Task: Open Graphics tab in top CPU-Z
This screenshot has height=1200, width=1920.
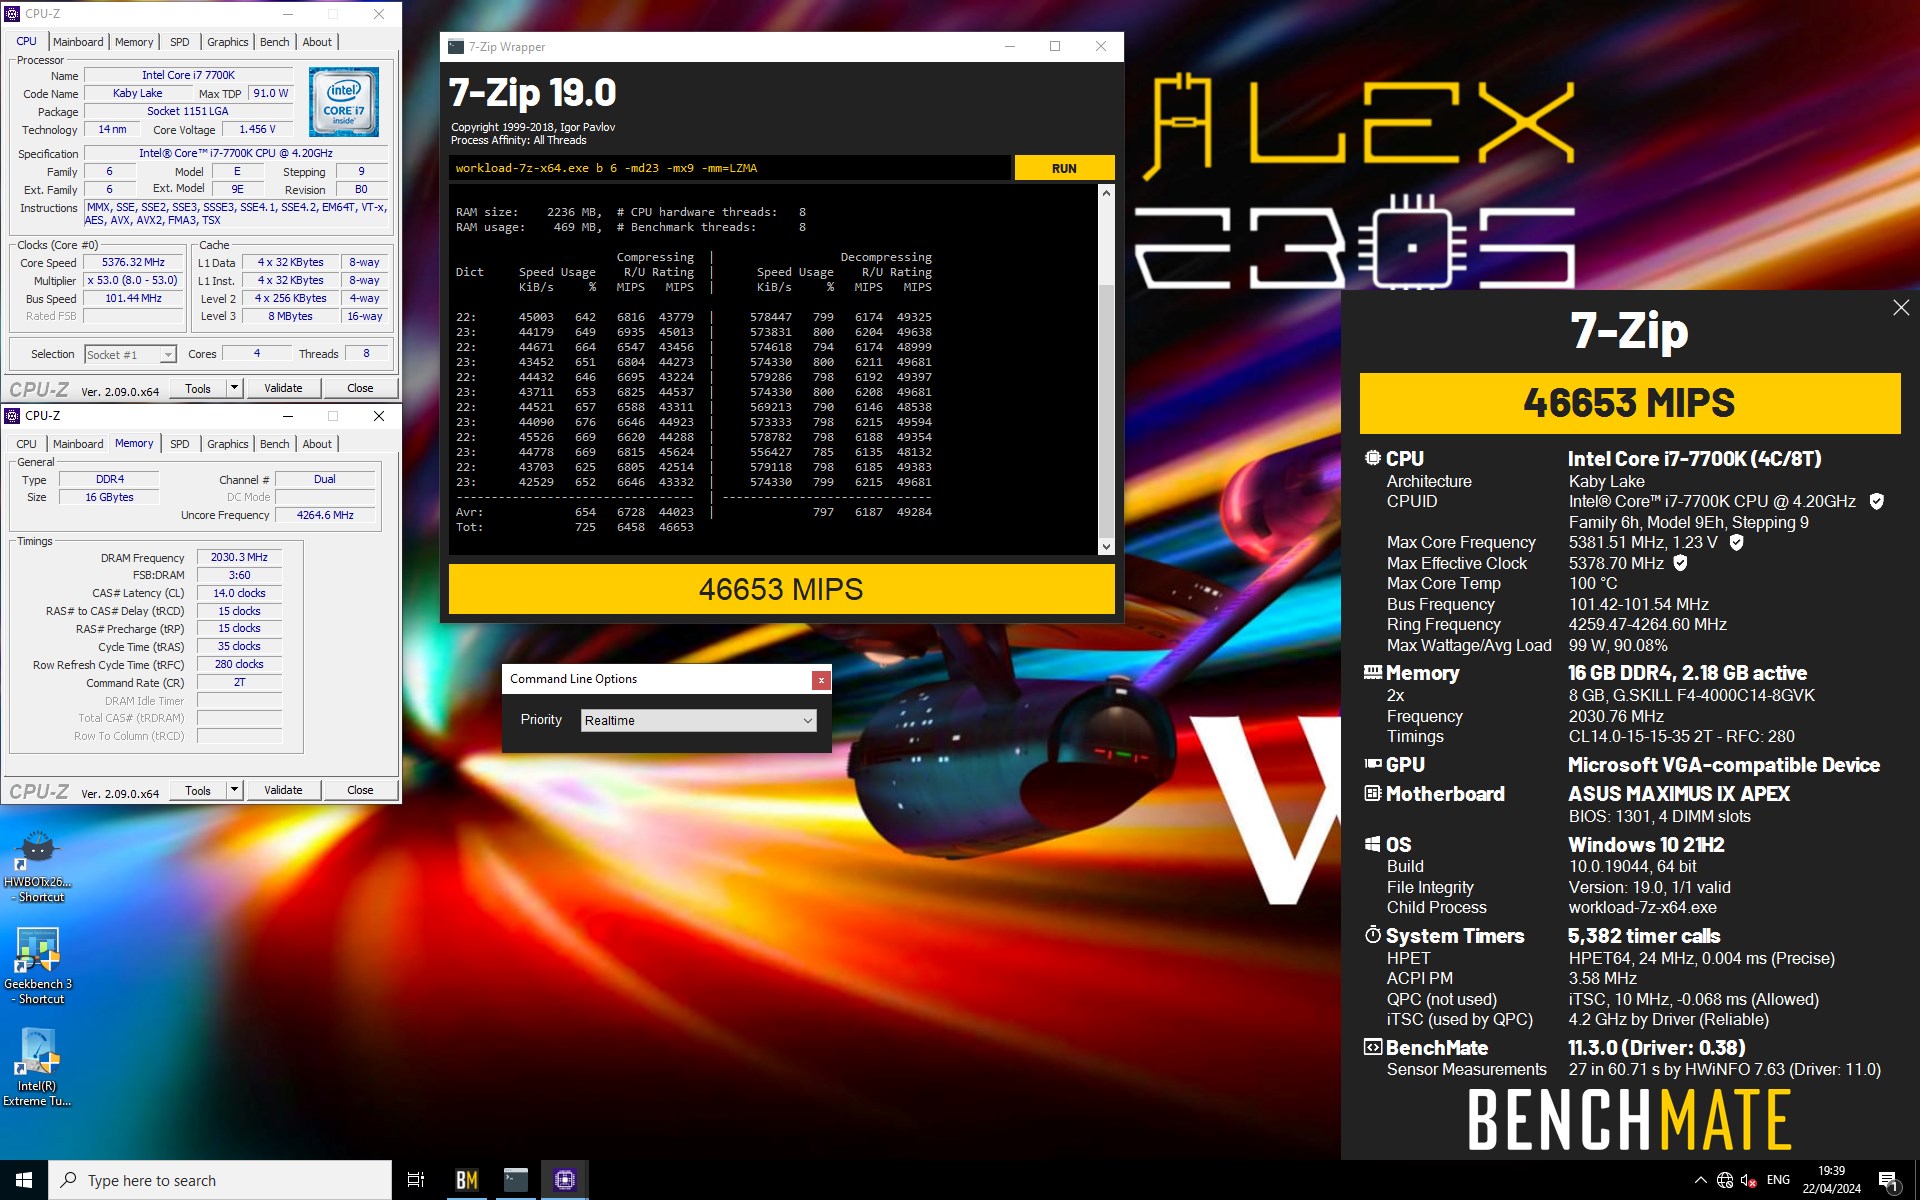Action: point(228,42)
